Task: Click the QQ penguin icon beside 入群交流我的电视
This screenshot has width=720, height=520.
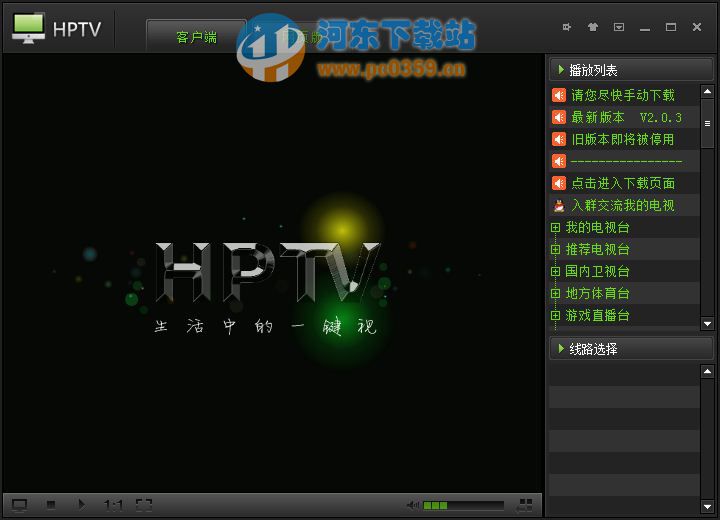Action: (x=559, y=205)
